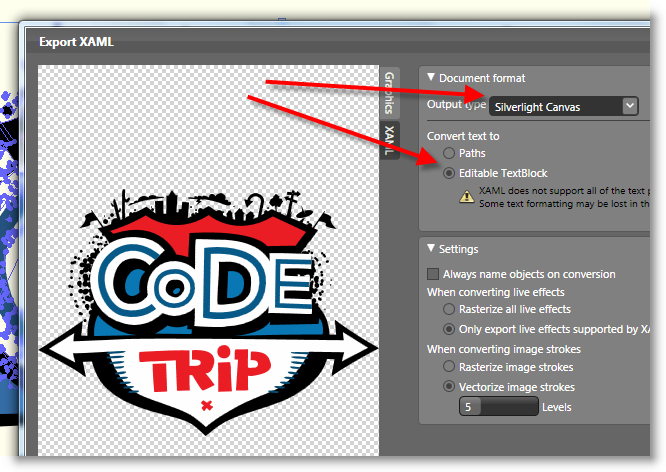Viewport: 666px width, 472px height.
Task: Select Rasterize image strokes option
Action: [x=449, y=367]
